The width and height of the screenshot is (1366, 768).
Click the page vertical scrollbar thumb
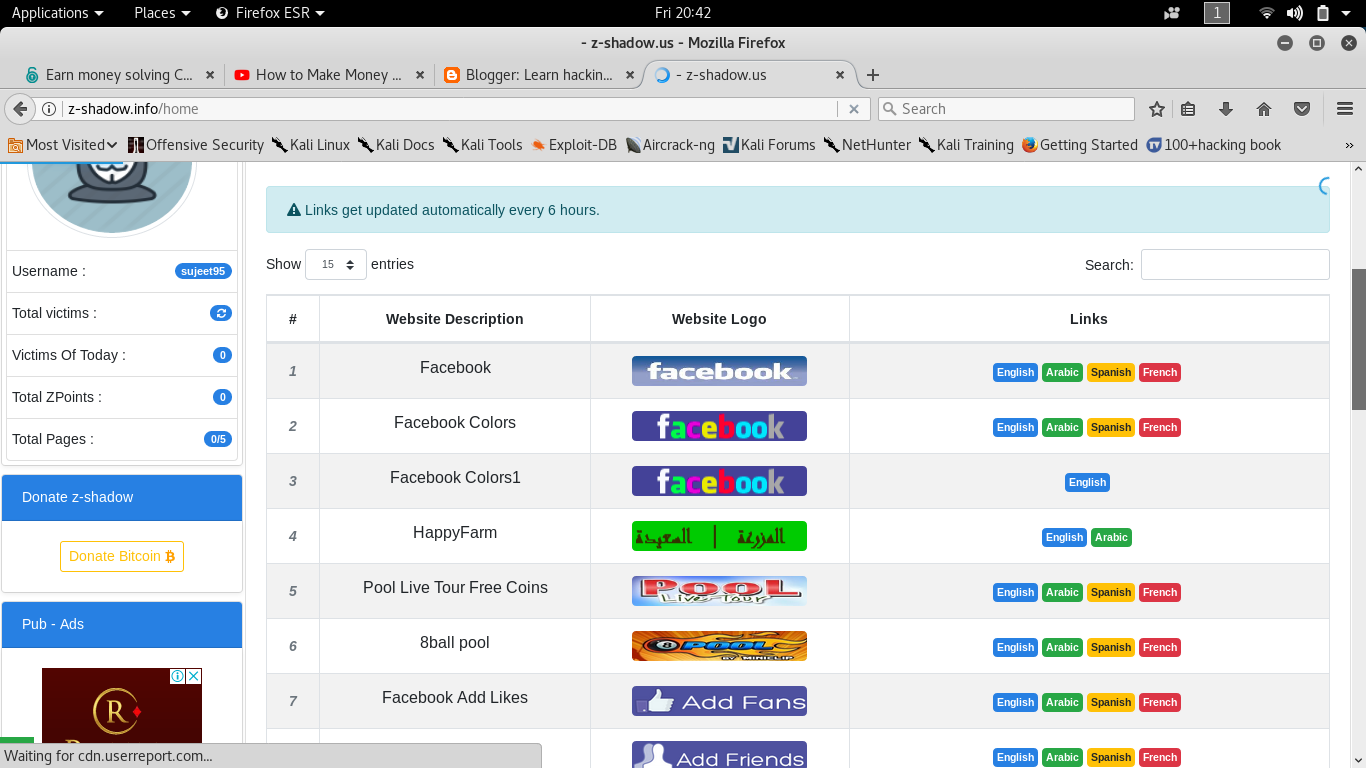click(1358, 340)
